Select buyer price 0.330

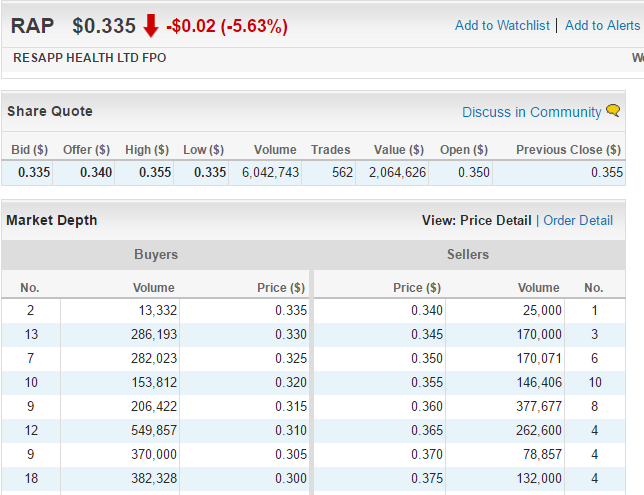pyautogui.click(x=291, y=334)
